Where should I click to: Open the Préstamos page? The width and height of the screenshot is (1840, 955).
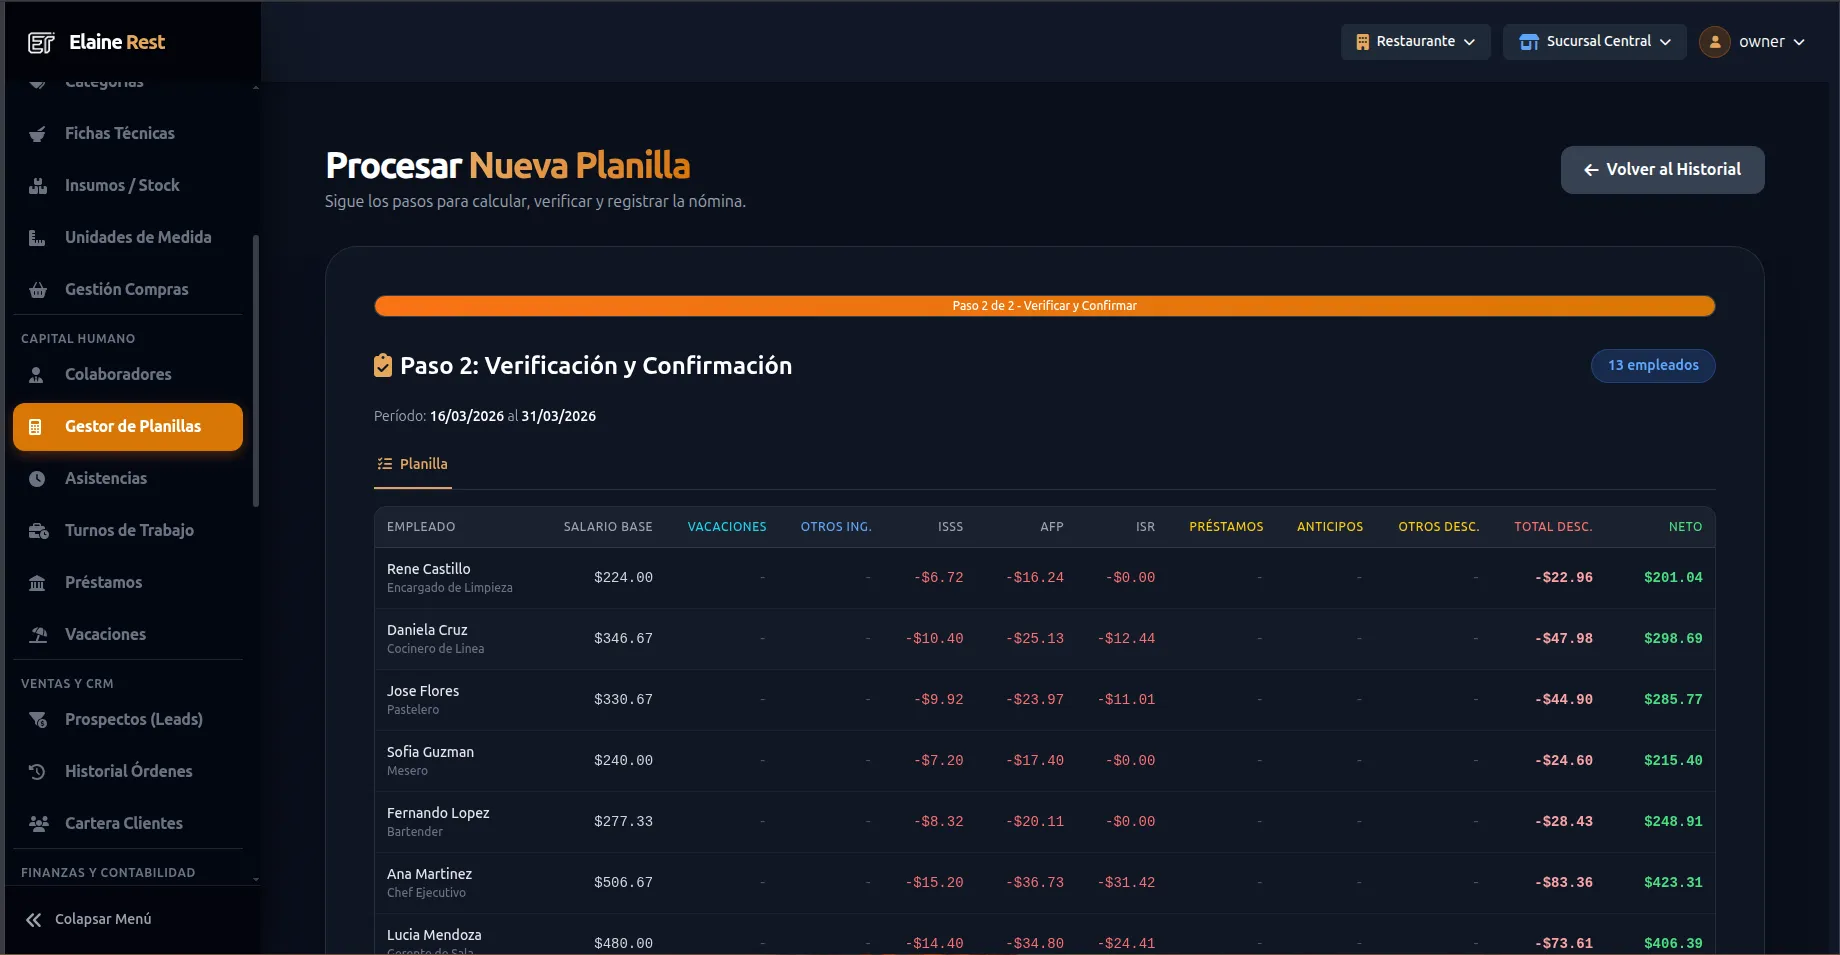(128, 583)
